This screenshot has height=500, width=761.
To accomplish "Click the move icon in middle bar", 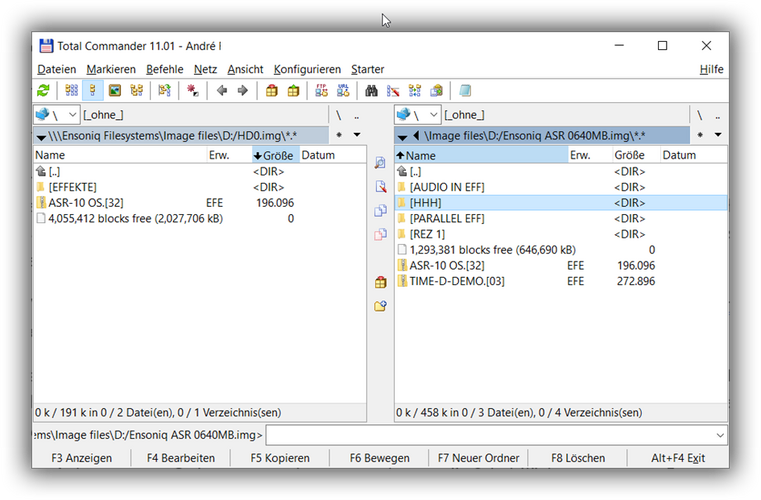I will [380, 234].
